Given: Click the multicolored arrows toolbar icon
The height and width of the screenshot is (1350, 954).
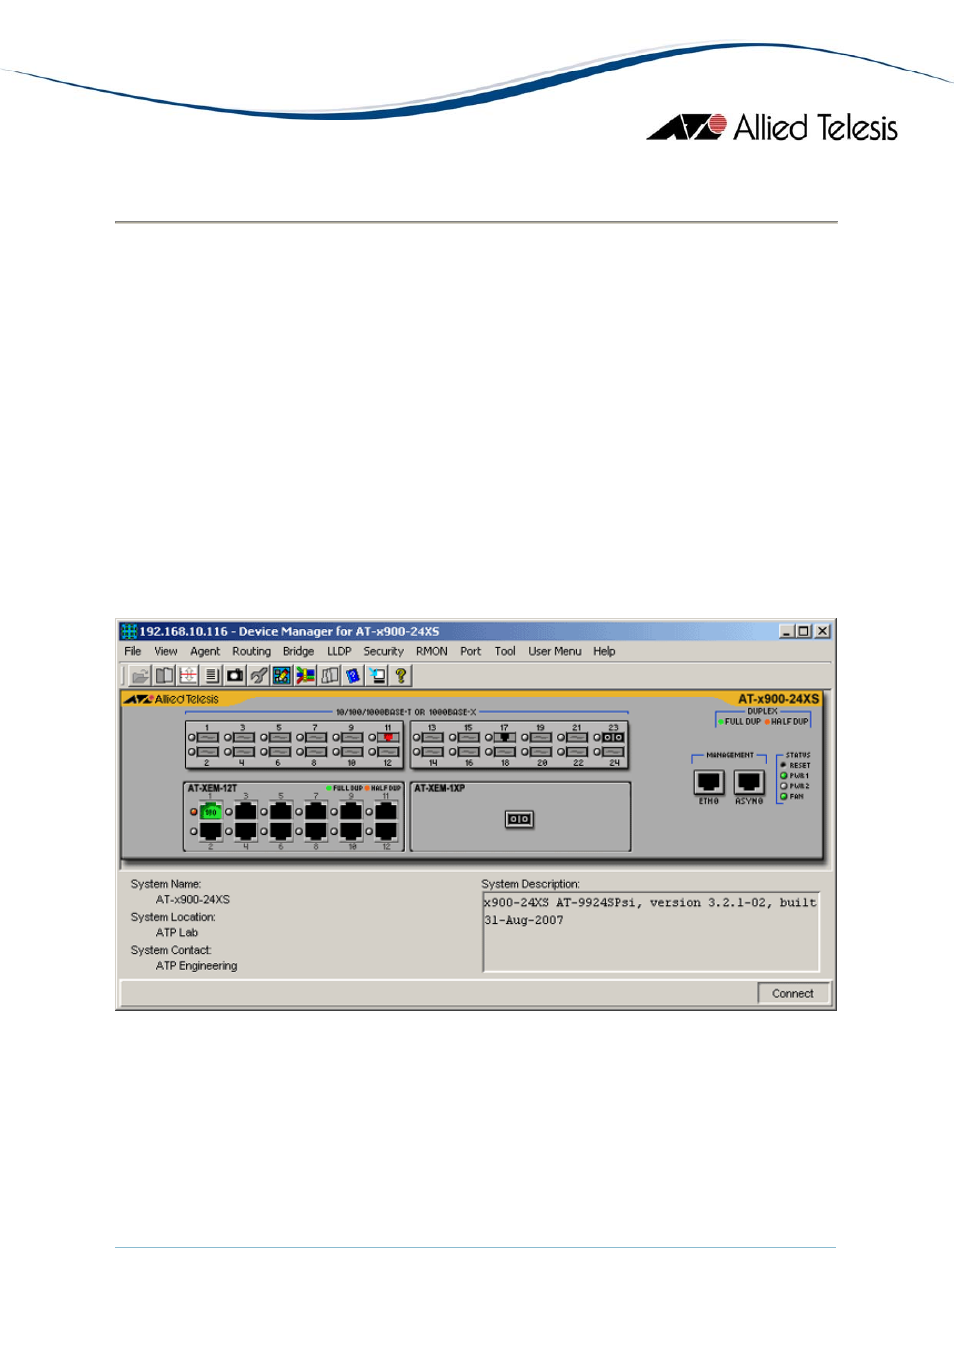Looking at the screenshot, I should 306,676.
